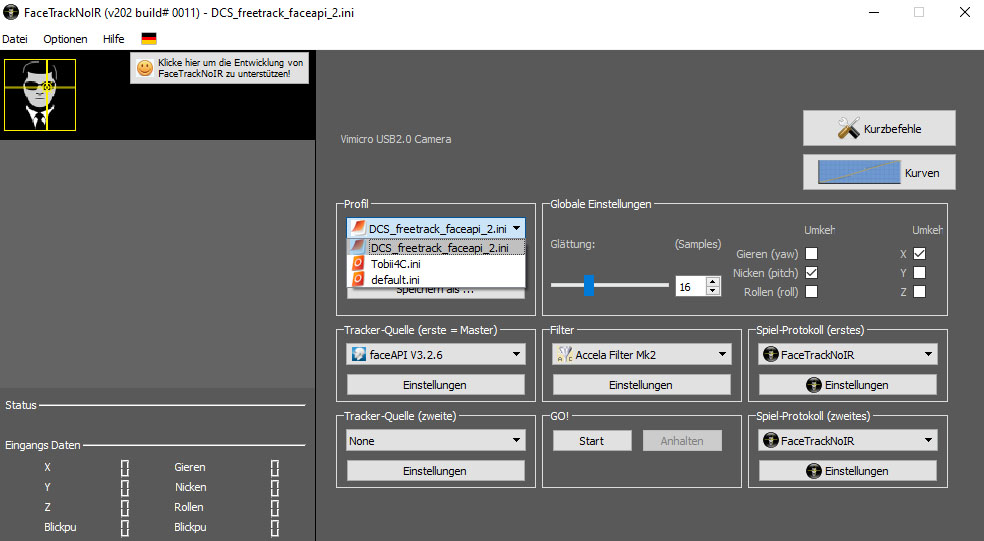This screenshot has height=541, width=984.
Task: Click the German flag language icon
Action: point(149,39)
